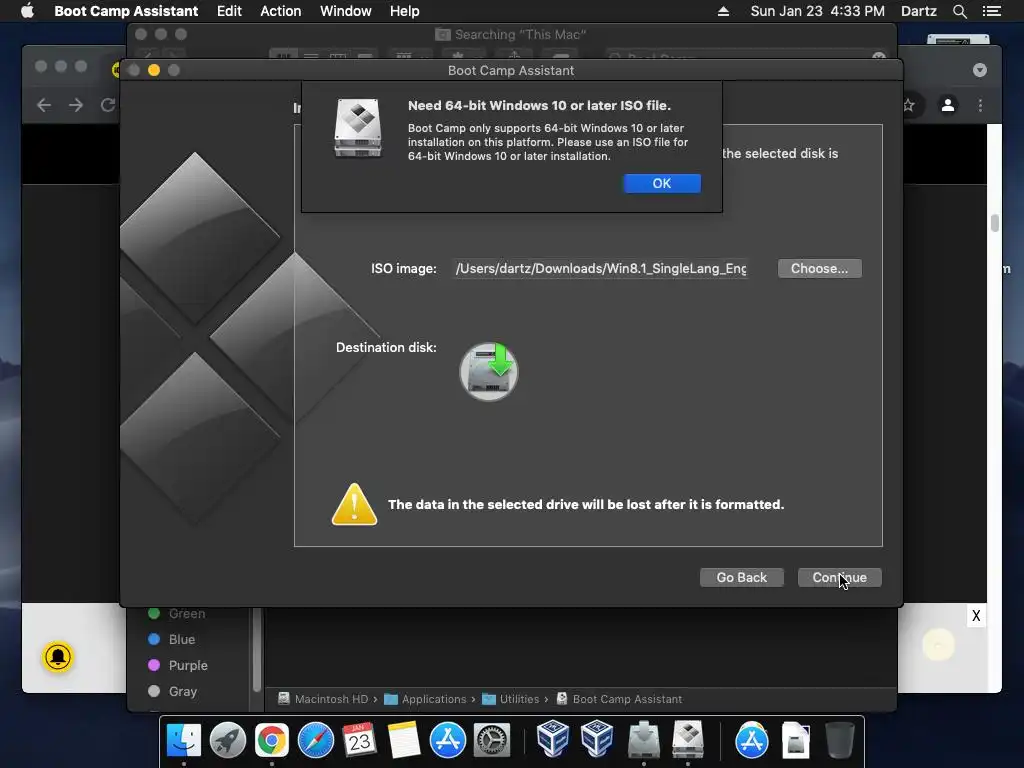Open VirtualBox icon beside System Preferences
The height and width of the screenshot is (768, 1024).
[x=552, y=739]
